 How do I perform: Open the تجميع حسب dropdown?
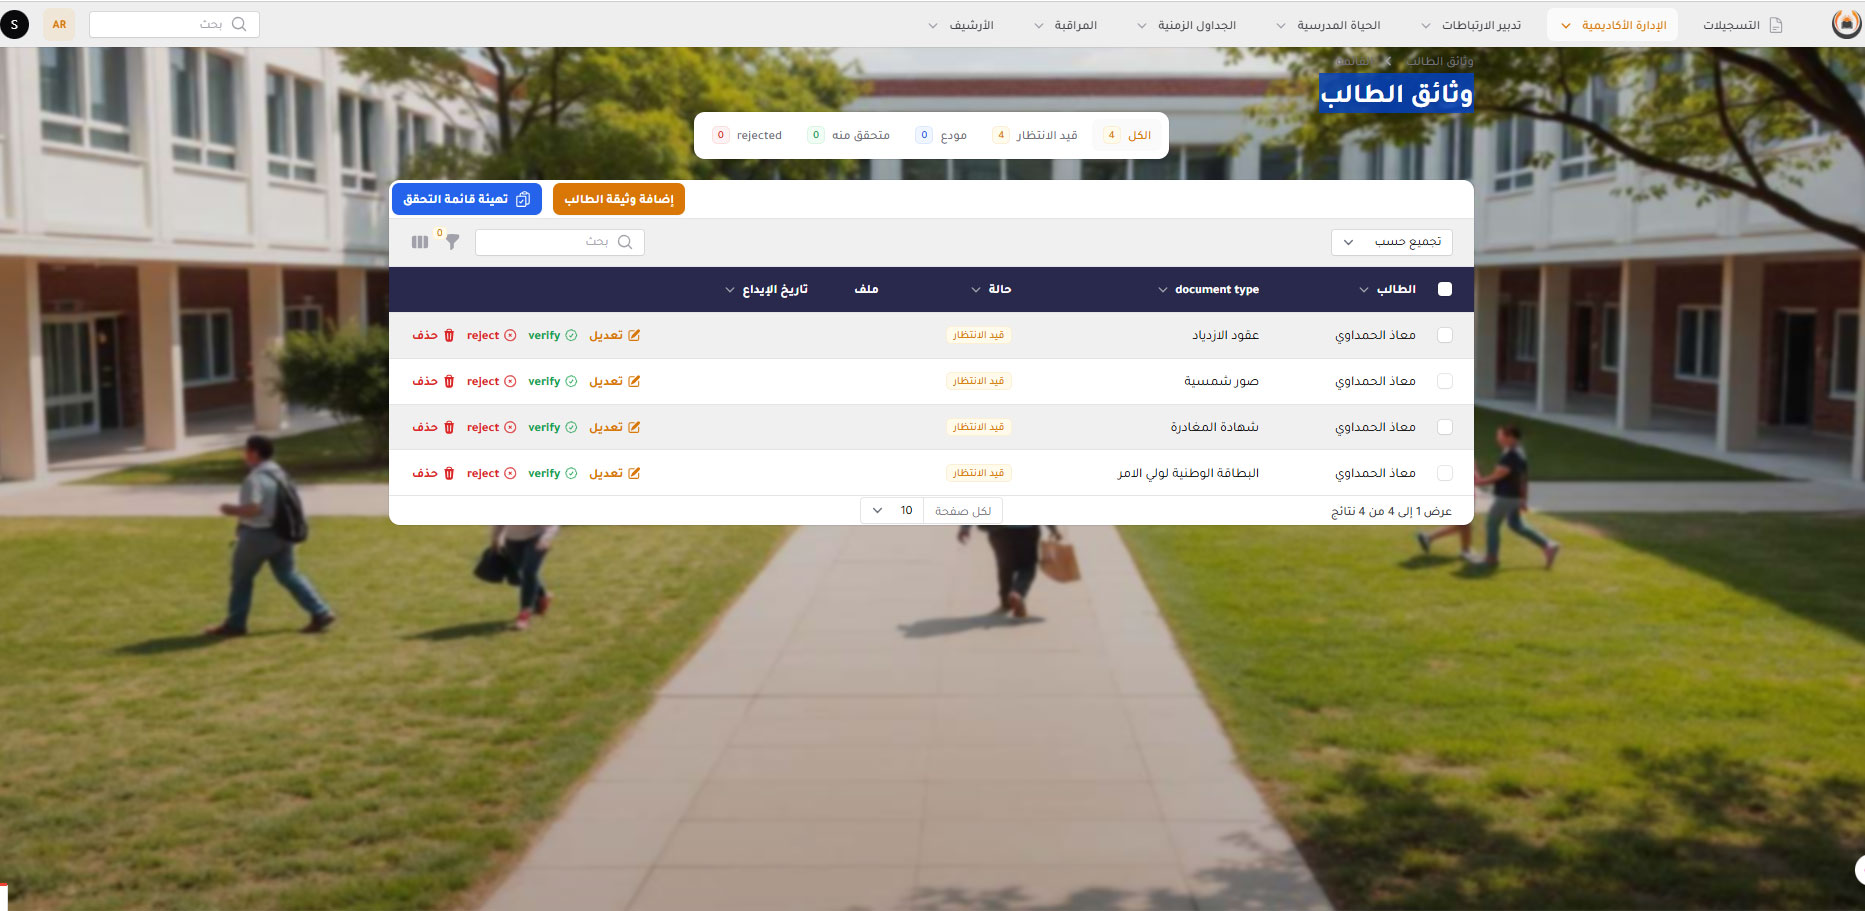pyautogui.click(x=1391, y=242)
